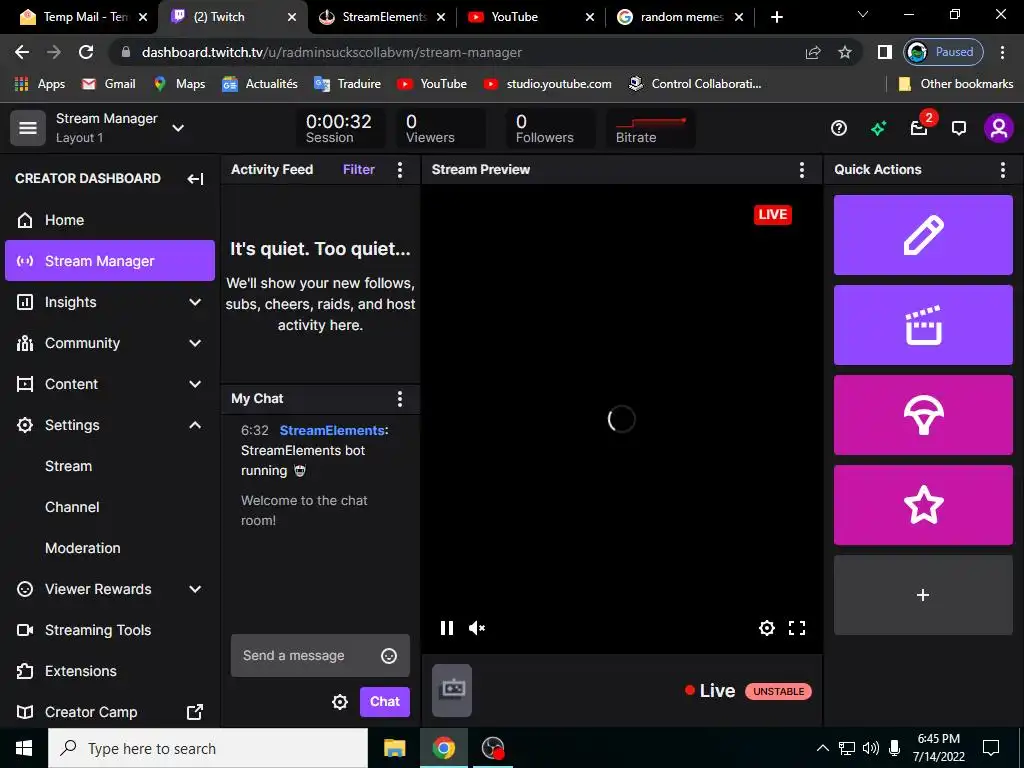The height and width of the screenshot is (768, 1024).
Task: Open the Whispers chat bubble icon
Action: [x=959, y=128]
